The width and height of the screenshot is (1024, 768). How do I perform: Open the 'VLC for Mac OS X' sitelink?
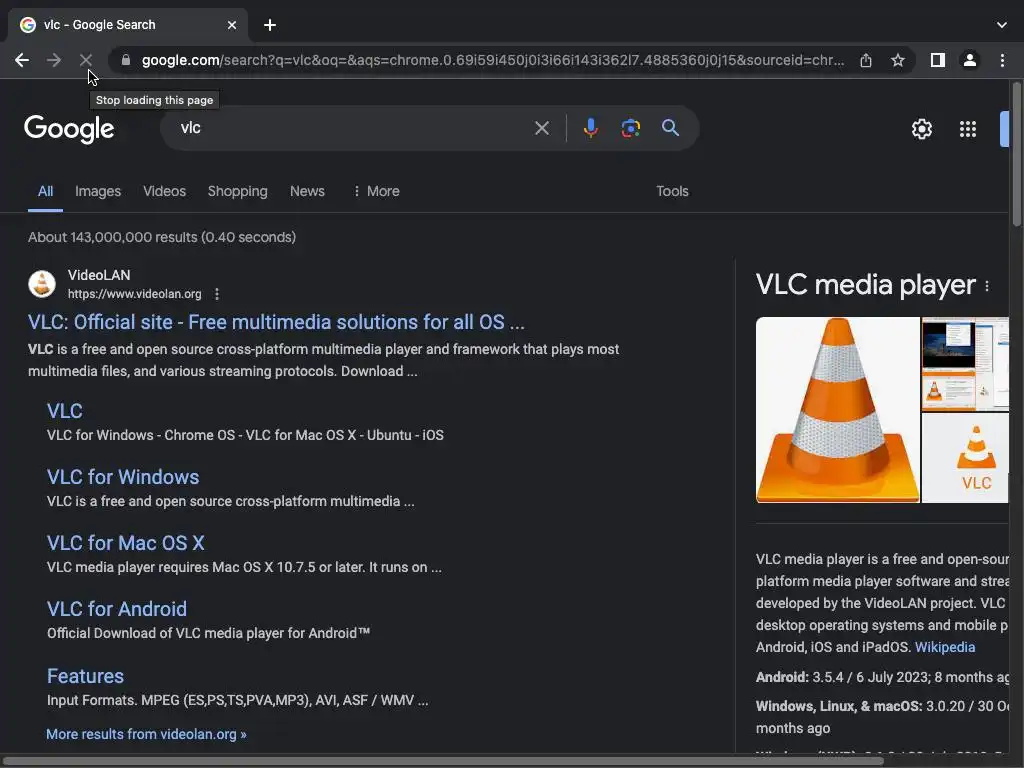[x=125, y=543]
